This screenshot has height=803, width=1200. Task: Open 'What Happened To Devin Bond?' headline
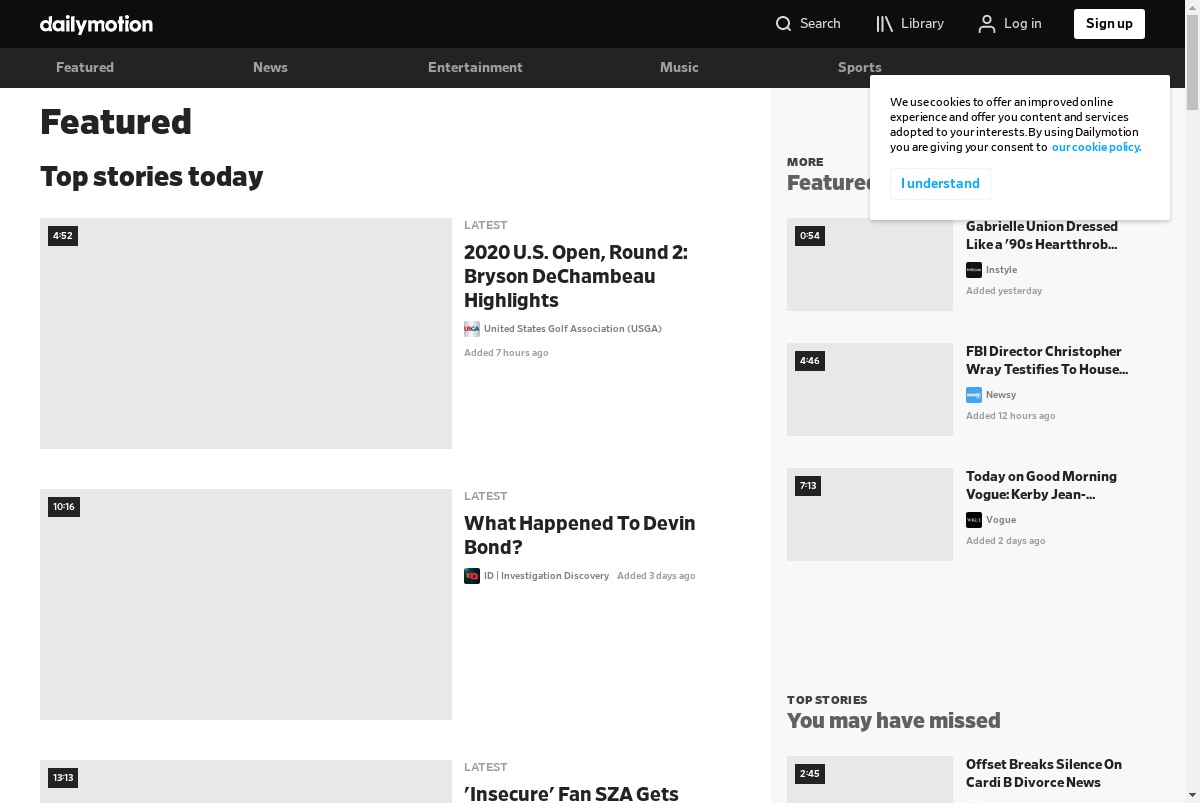pos(580,535)
